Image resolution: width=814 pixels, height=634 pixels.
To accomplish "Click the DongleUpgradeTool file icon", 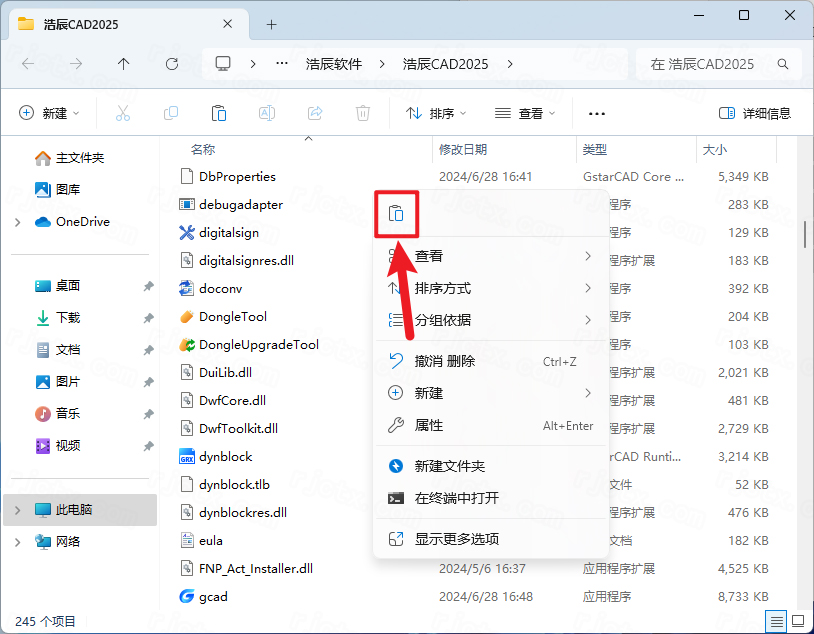I will pyautogui.click(x=186, y=344).
